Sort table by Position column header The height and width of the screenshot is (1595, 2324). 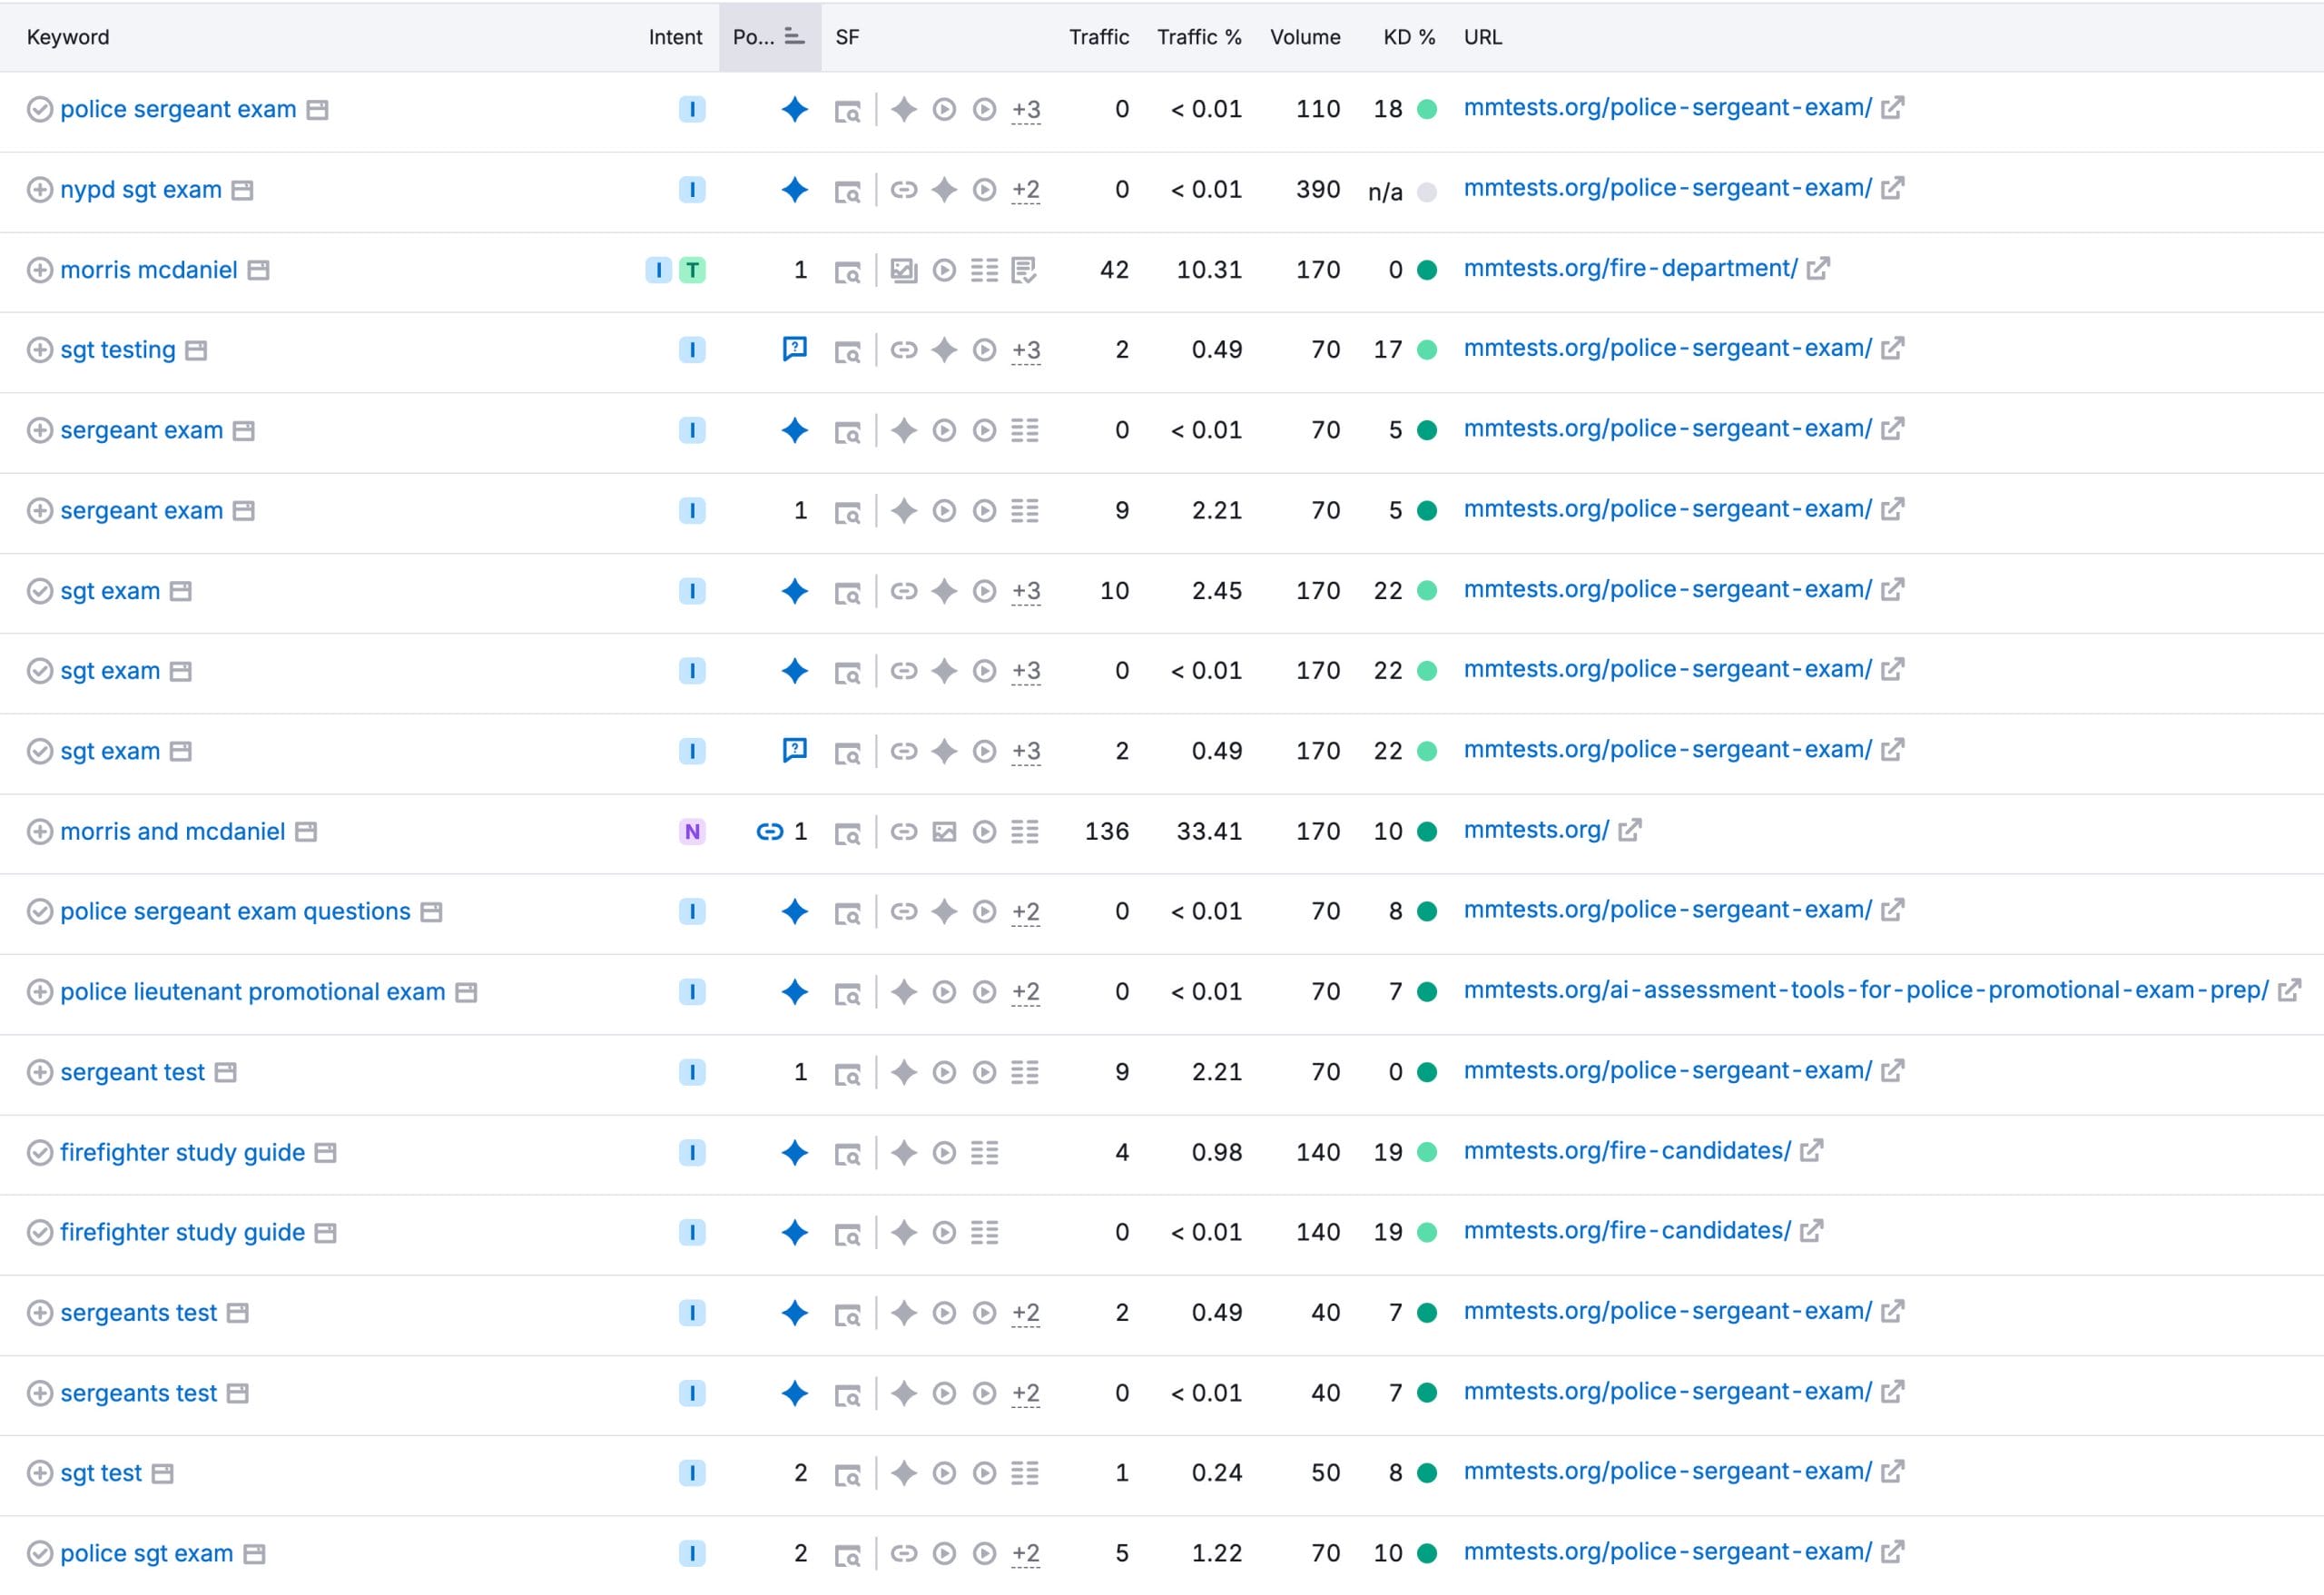click(x=769, y=37)
